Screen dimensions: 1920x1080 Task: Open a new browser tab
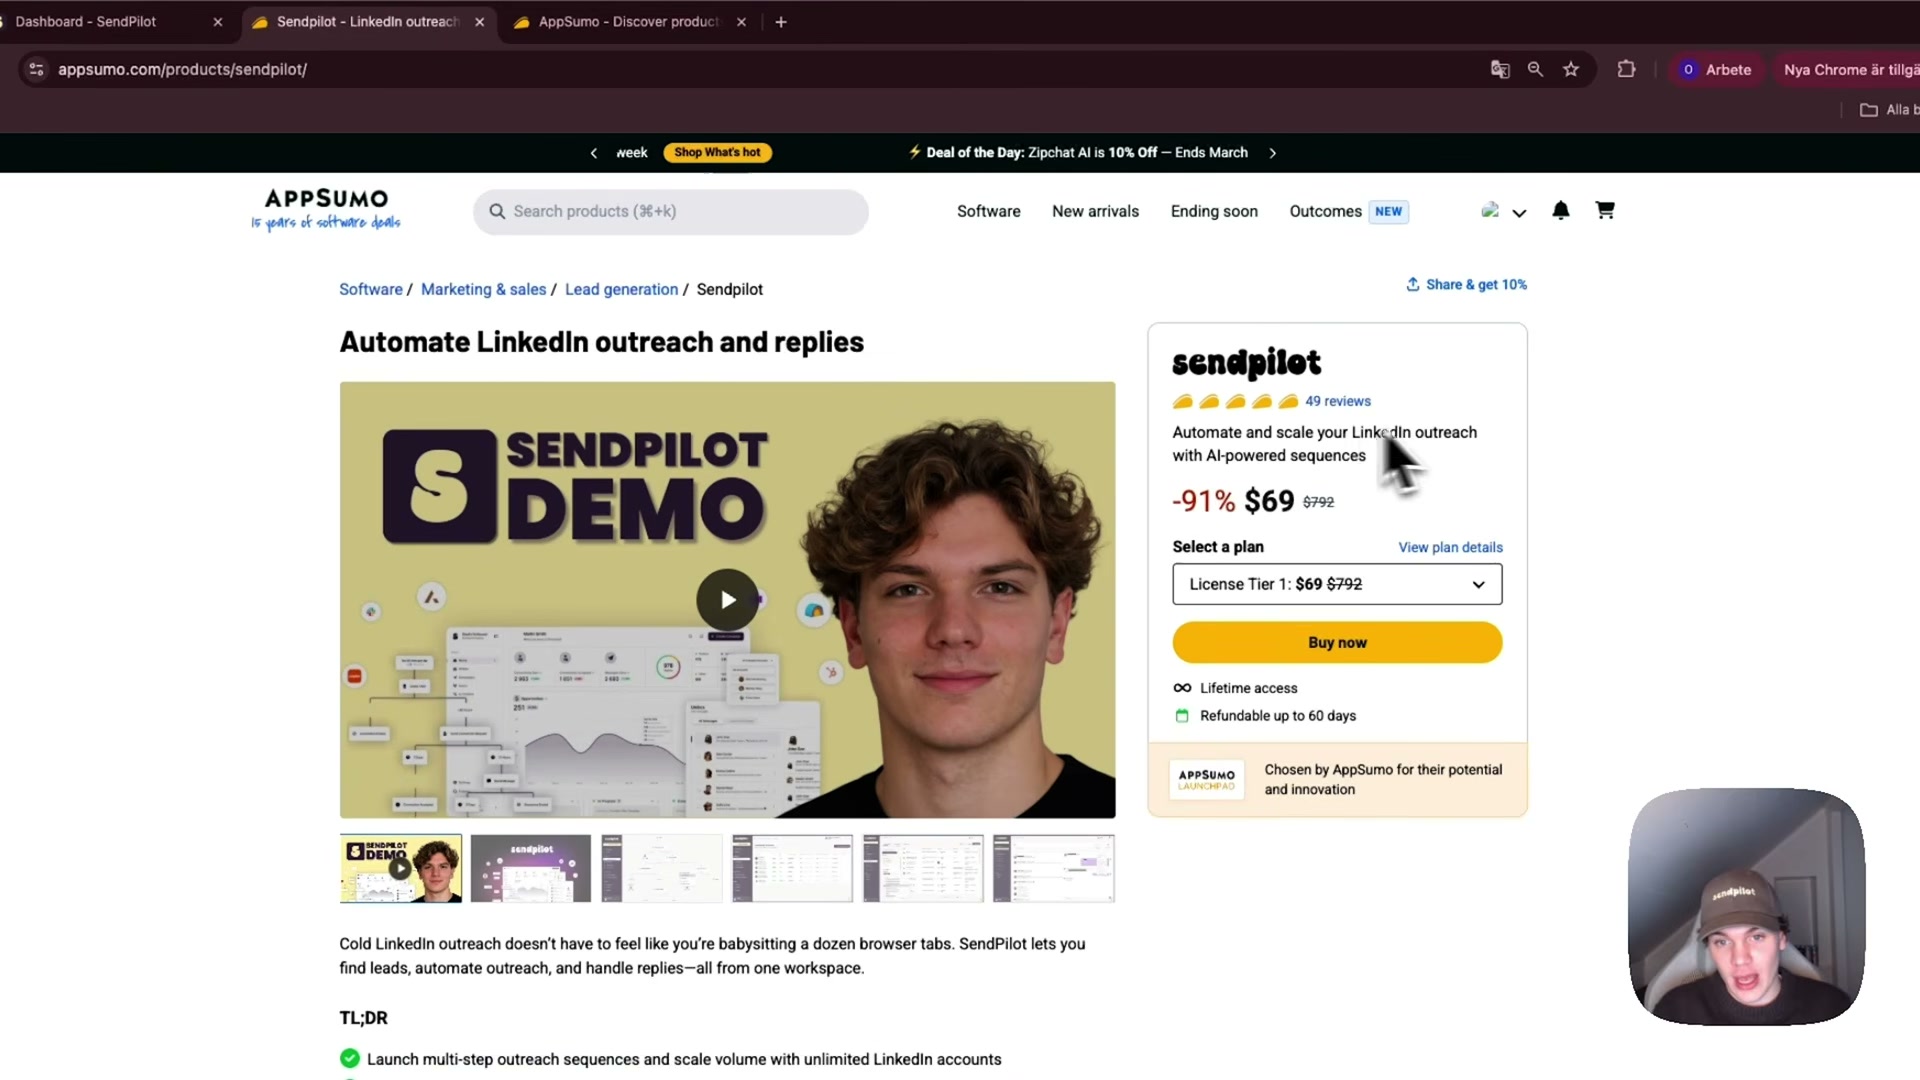[781, 22]
